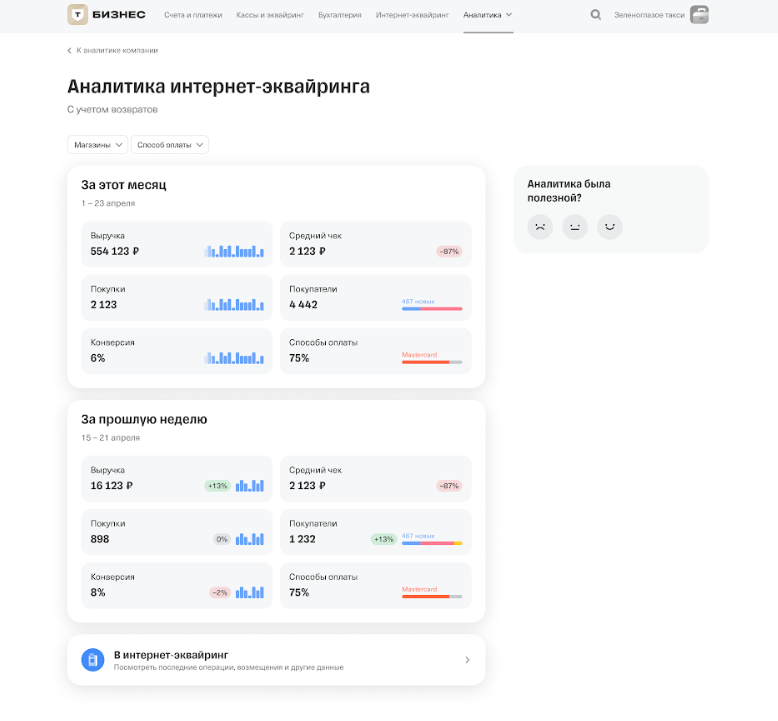Screen dimensions: 778x721
Task: Expand the Аналитика menu in the header
Action: (487, 15)
